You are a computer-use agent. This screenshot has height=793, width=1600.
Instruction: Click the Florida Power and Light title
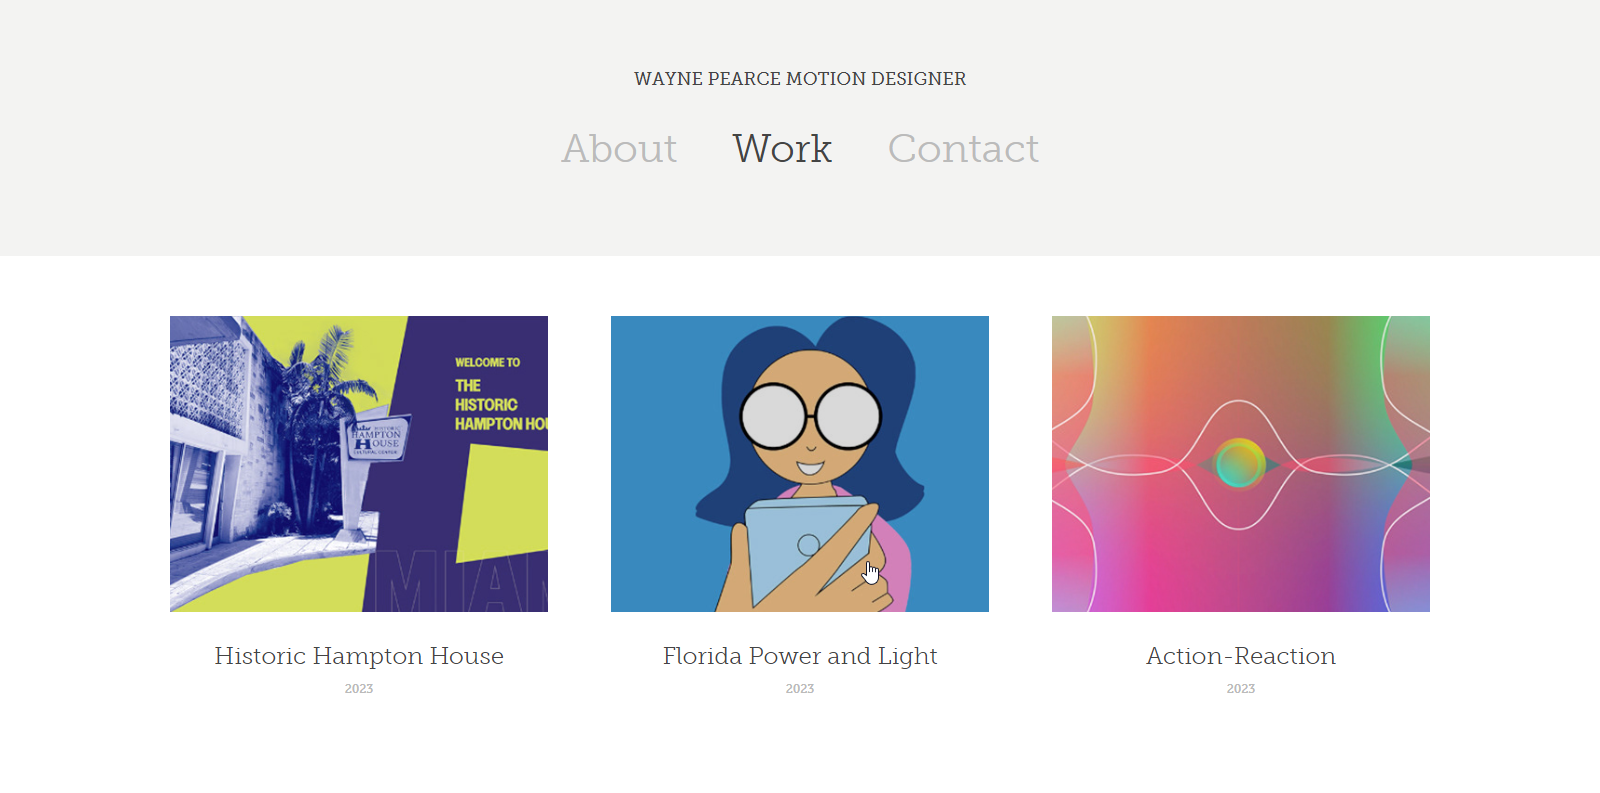(x=800, y=656)
